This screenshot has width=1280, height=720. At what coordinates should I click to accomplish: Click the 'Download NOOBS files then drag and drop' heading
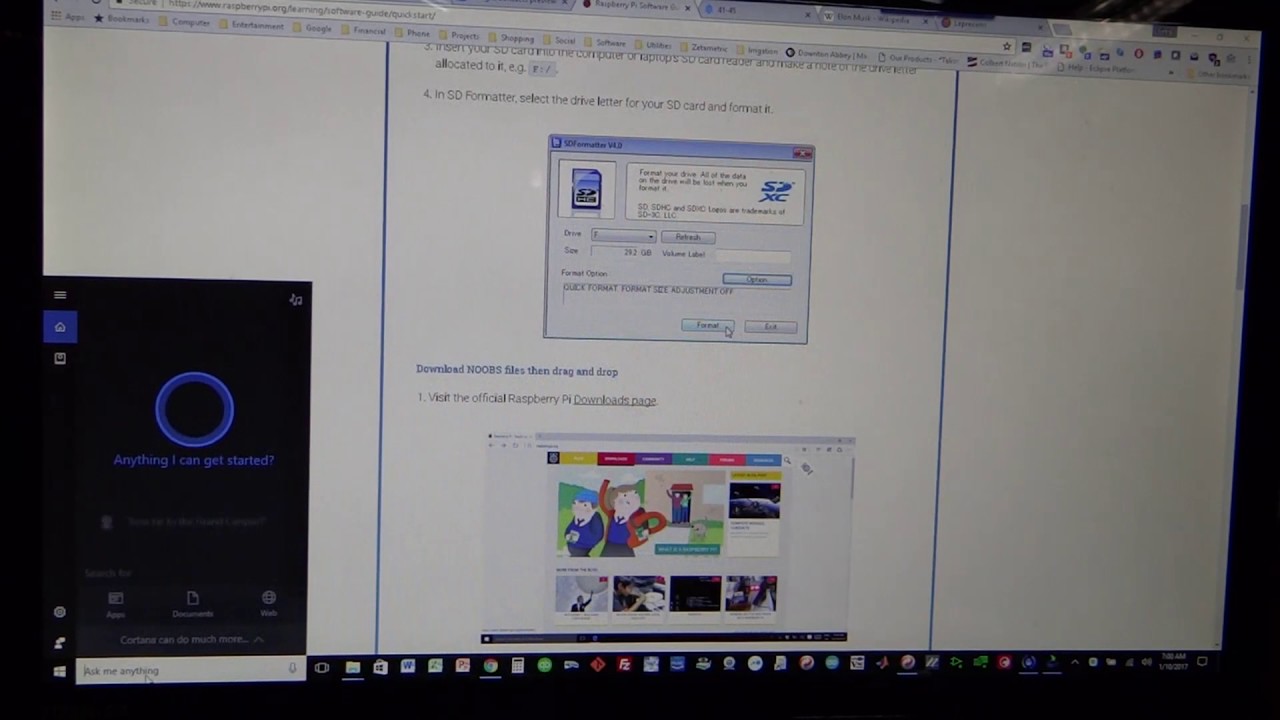(517, 371)
